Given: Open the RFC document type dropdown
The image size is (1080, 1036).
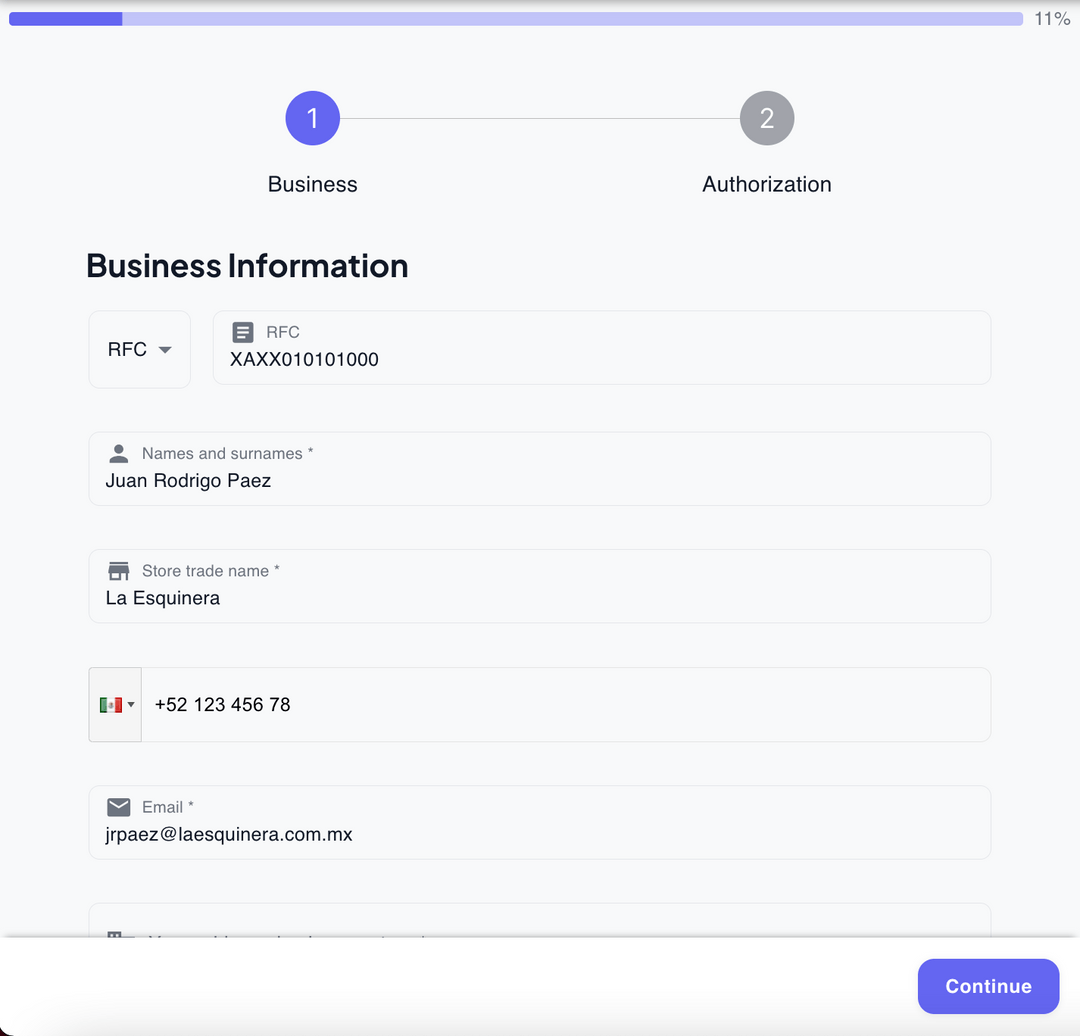Looking at the screenshot, I should click(x=139, y=349).
